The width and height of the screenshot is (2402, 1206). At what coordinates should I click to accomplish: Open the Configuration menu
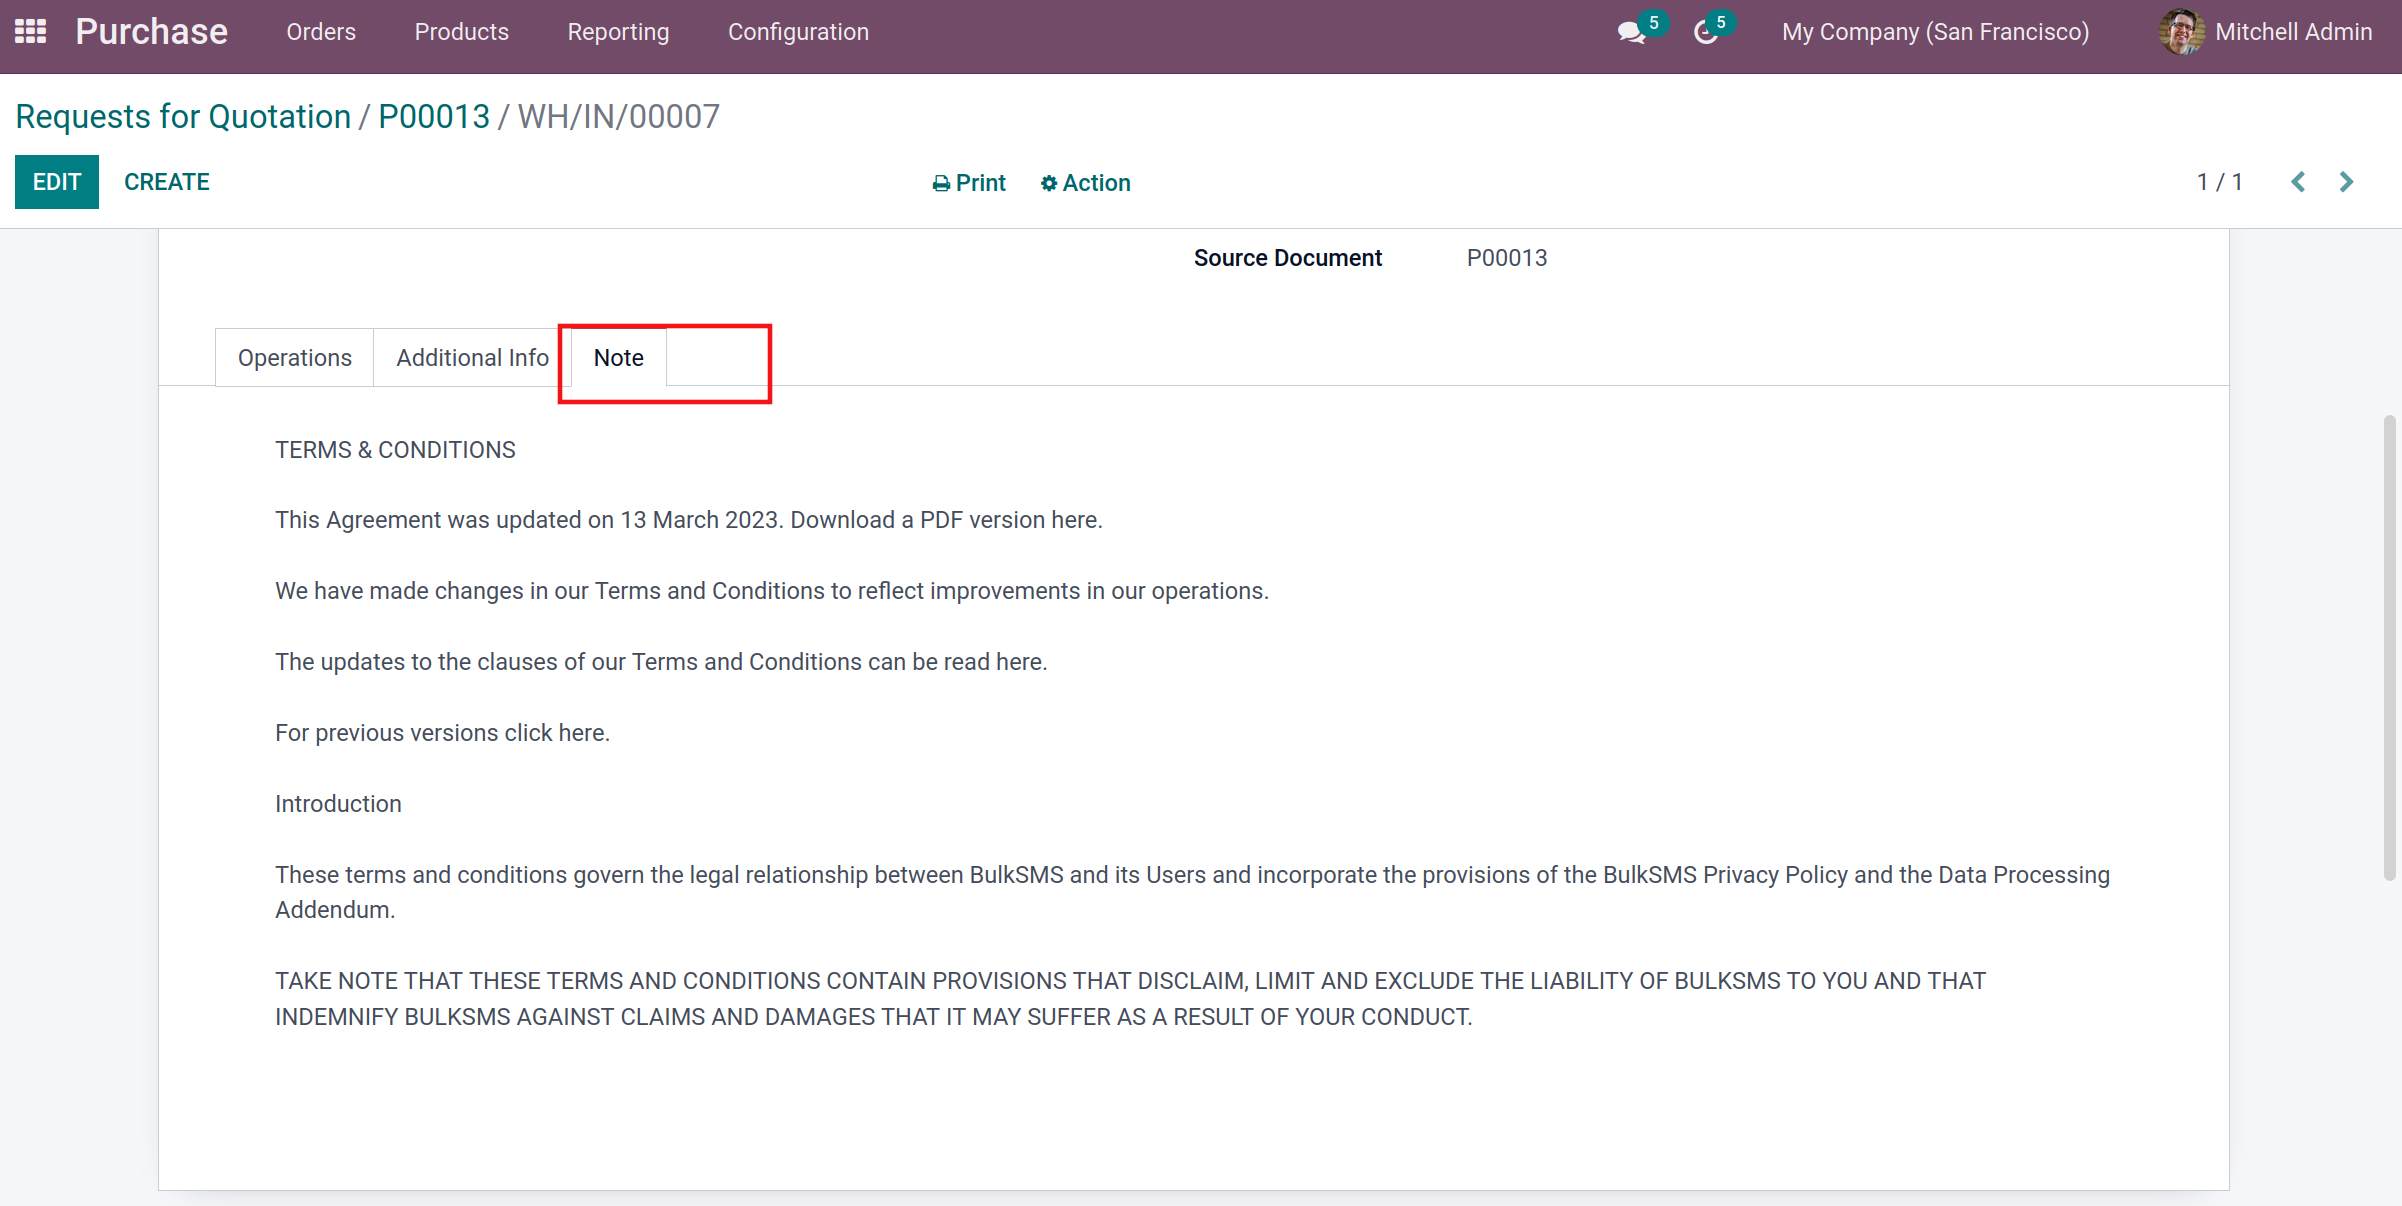coord(798,32)
